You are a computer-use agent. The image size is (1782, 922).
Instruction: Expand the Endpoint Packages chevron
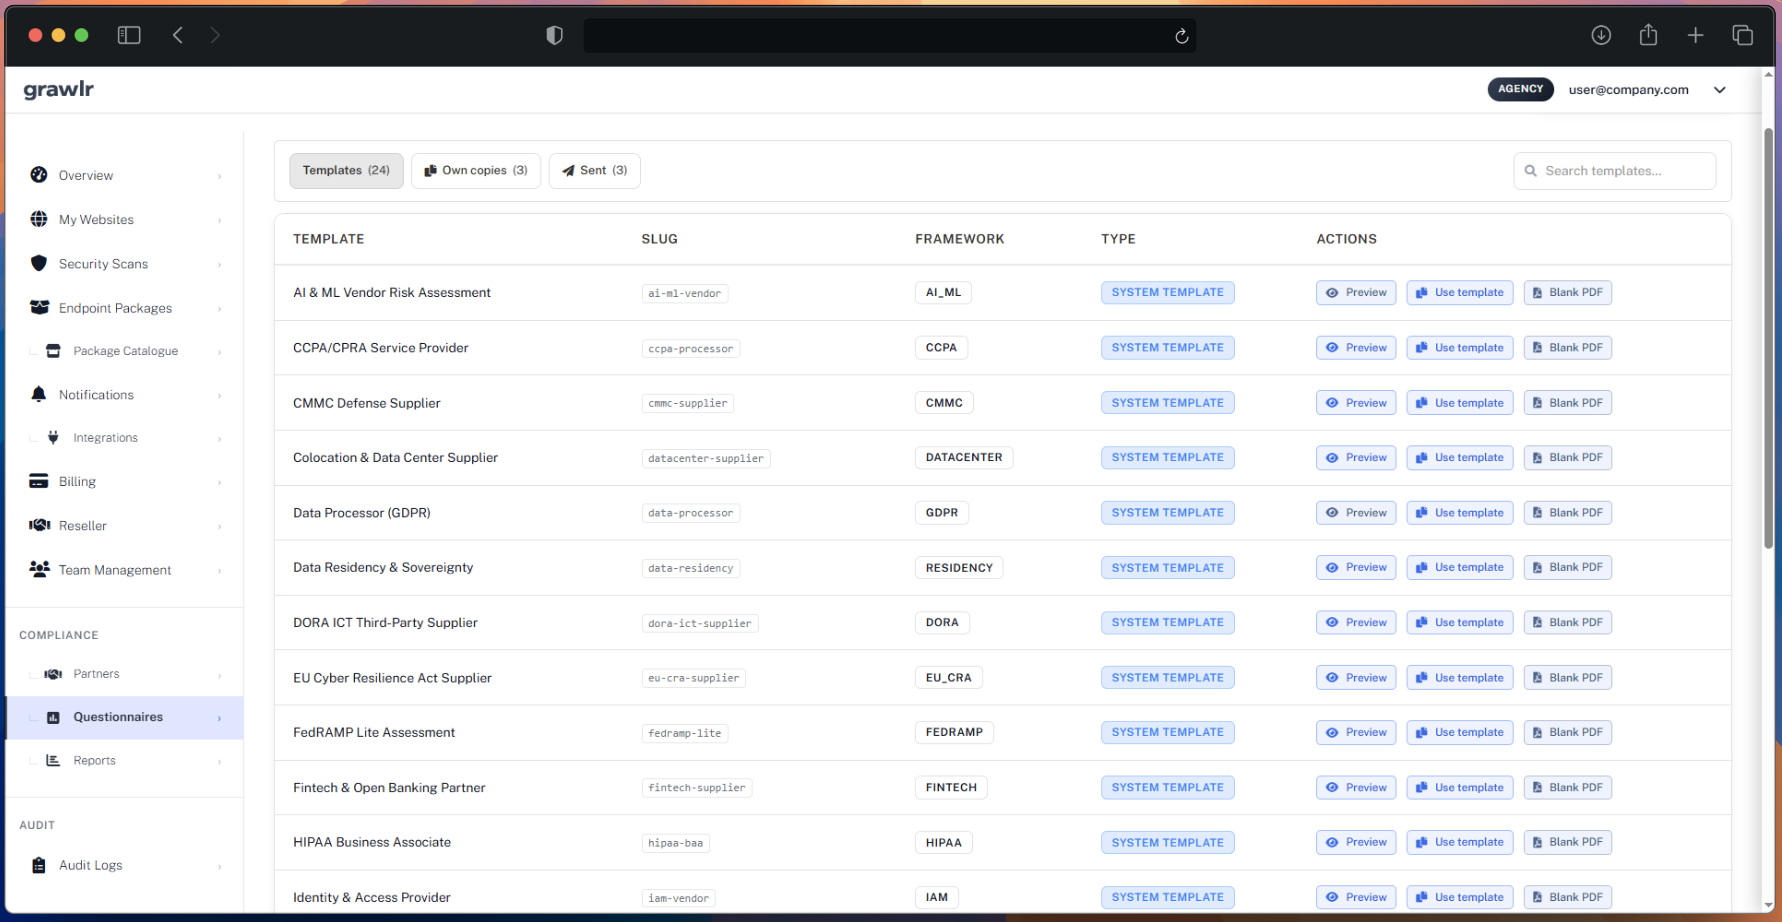(x=219, y=308)
